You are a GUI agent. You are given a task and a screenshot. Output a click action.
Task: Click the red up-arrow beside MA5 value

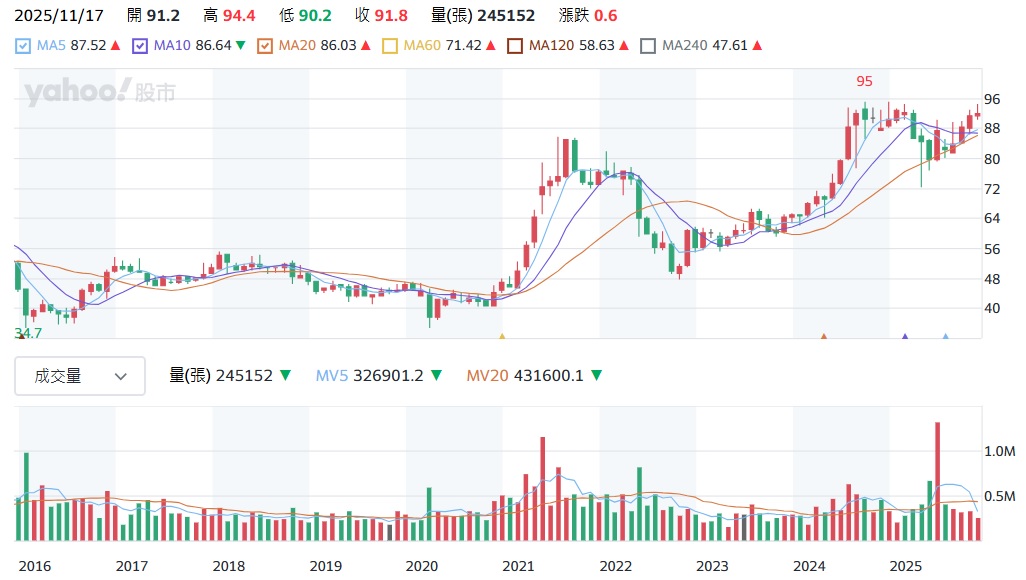click(x=115, y=45)
